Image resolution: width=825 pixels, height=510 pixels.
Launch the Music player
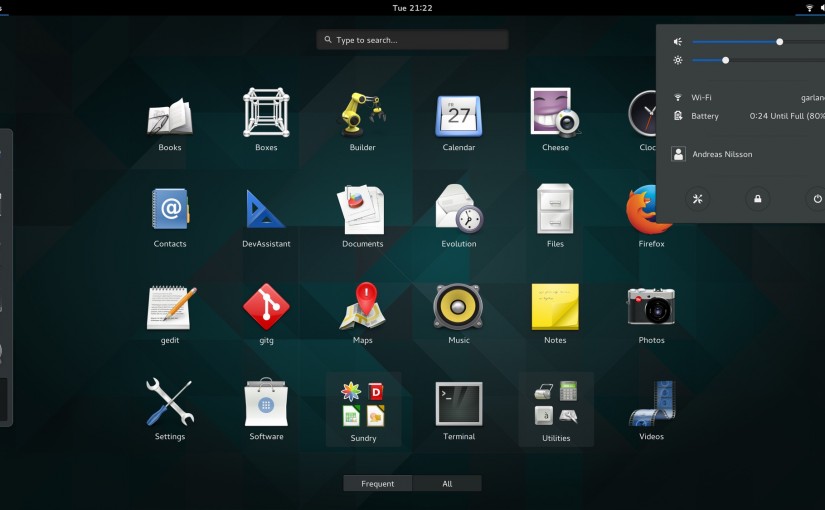click(x=458, y=307)
